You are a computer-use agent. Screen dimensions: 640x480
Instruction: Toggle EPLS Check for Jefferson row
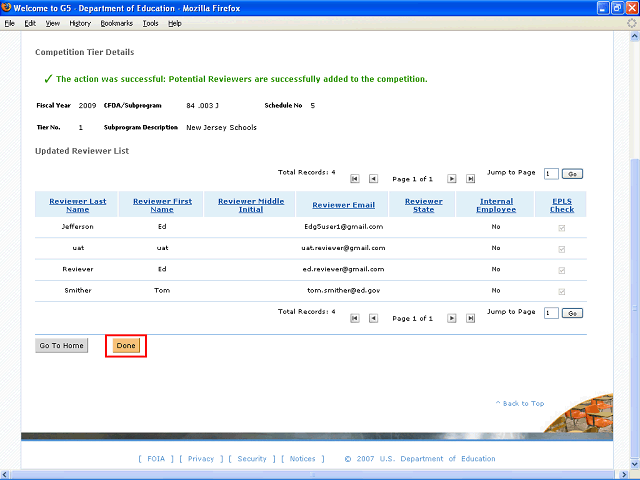pyautogui.click(x=562, y=228)
